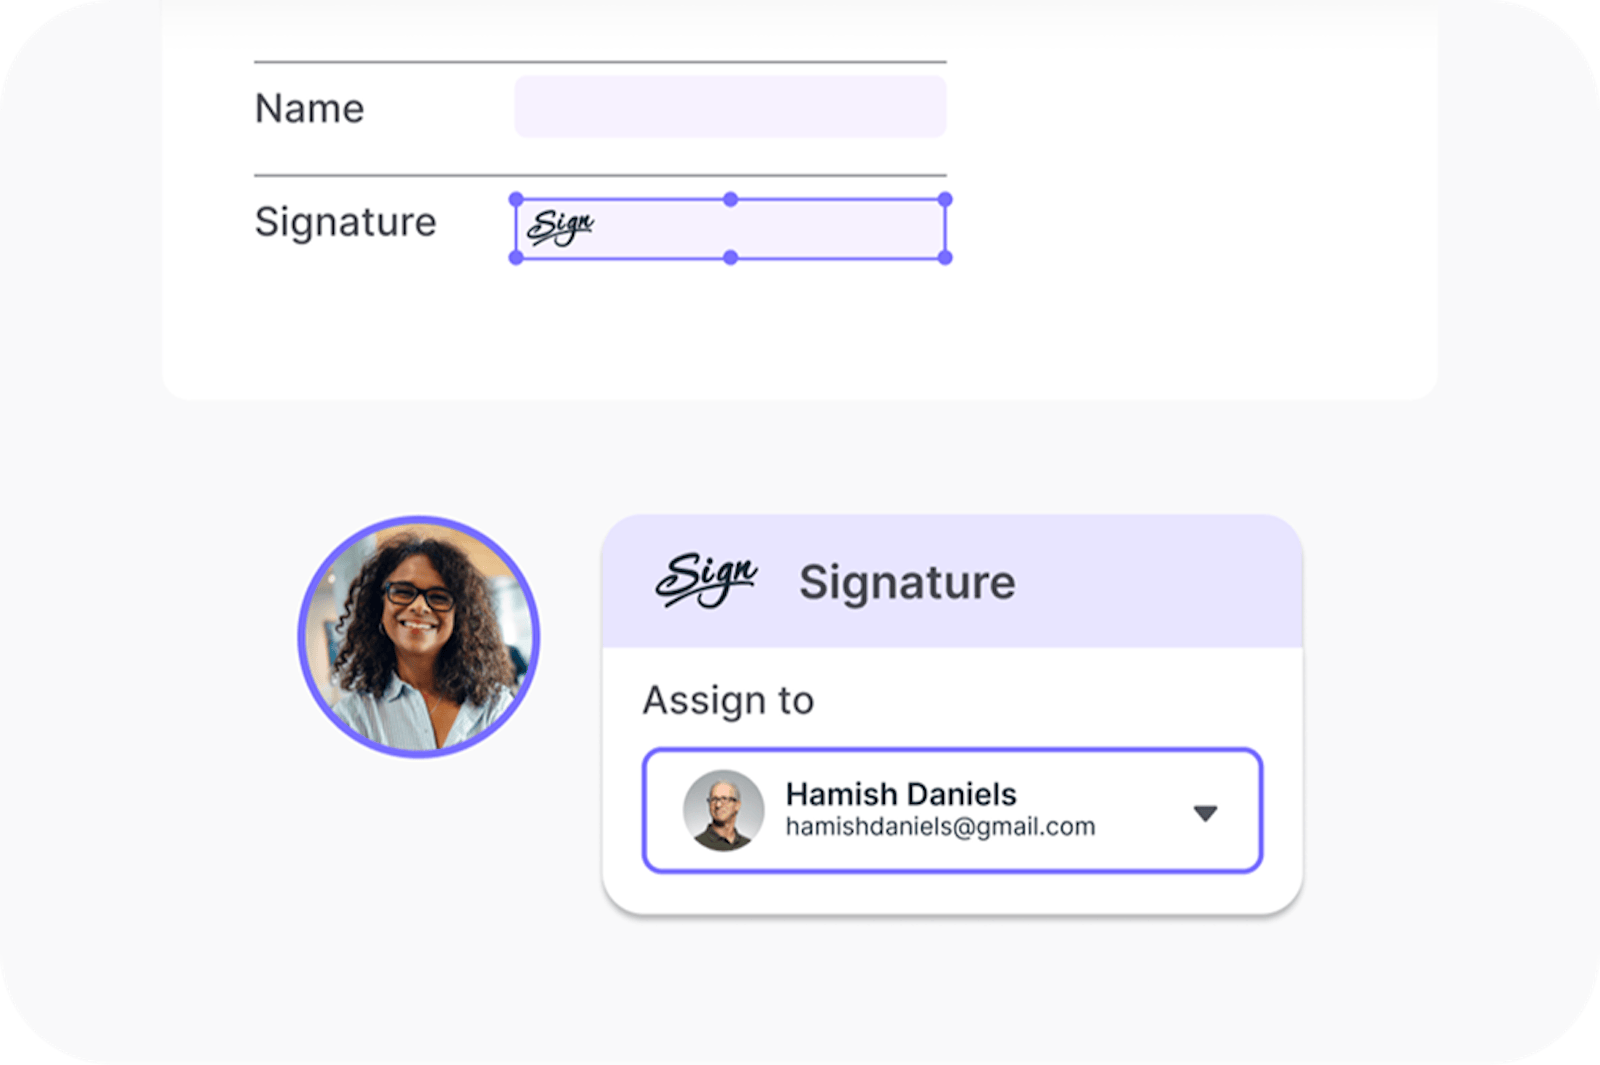This screenshot has width=1600, height=1065.
Task: Click the bottom-middle handle of the signature box
Action: (731, 258)
